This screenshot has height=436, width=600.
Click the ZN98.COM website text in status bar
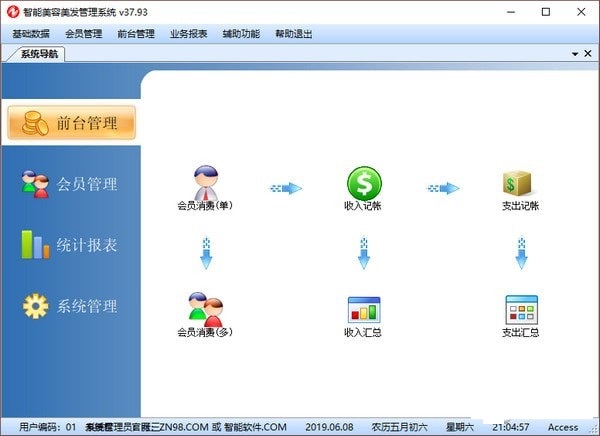[182, 427]
